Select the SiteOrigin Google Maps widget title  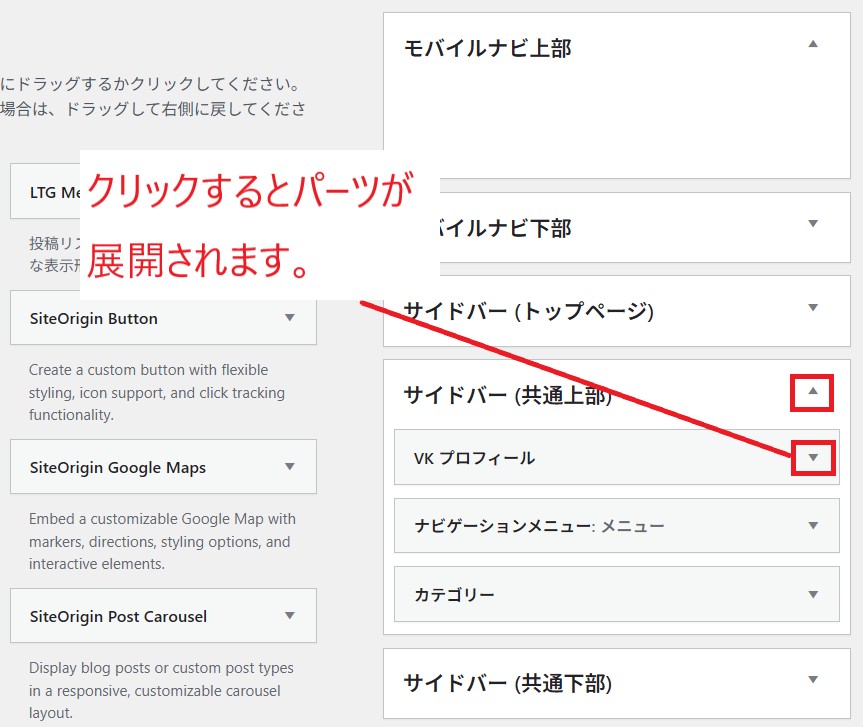(x=118, y=468)
